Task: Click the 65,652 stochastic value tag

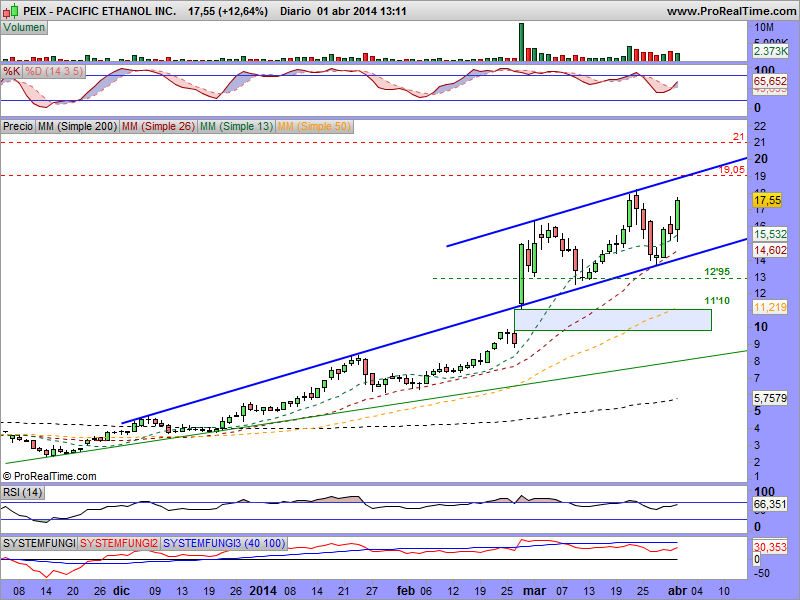Action: tap(770, 81)
